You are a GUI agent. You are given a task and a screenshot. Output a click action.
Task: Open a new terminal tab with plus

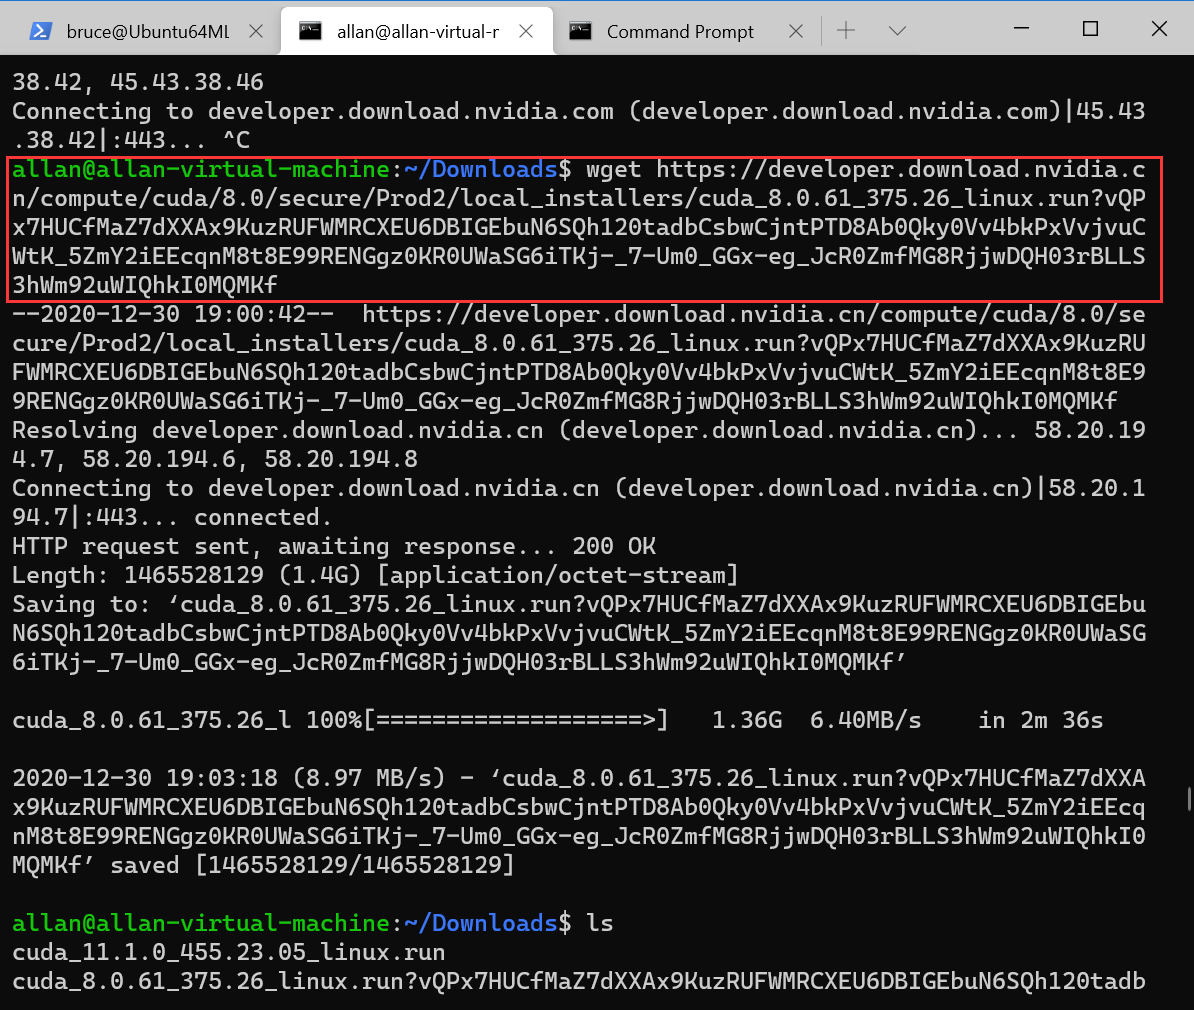pyautogui.click(x=846, y=30)
